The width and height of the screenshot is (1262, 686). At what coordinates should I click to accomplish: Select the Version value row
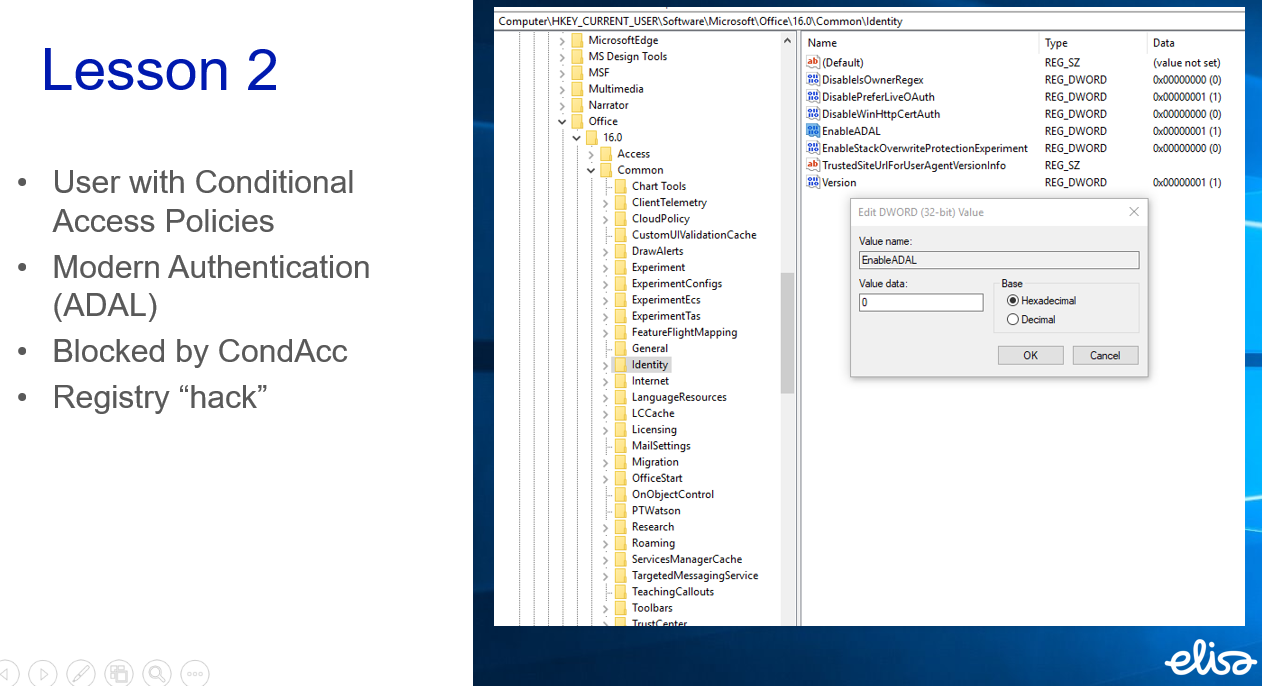click(840, 182)
